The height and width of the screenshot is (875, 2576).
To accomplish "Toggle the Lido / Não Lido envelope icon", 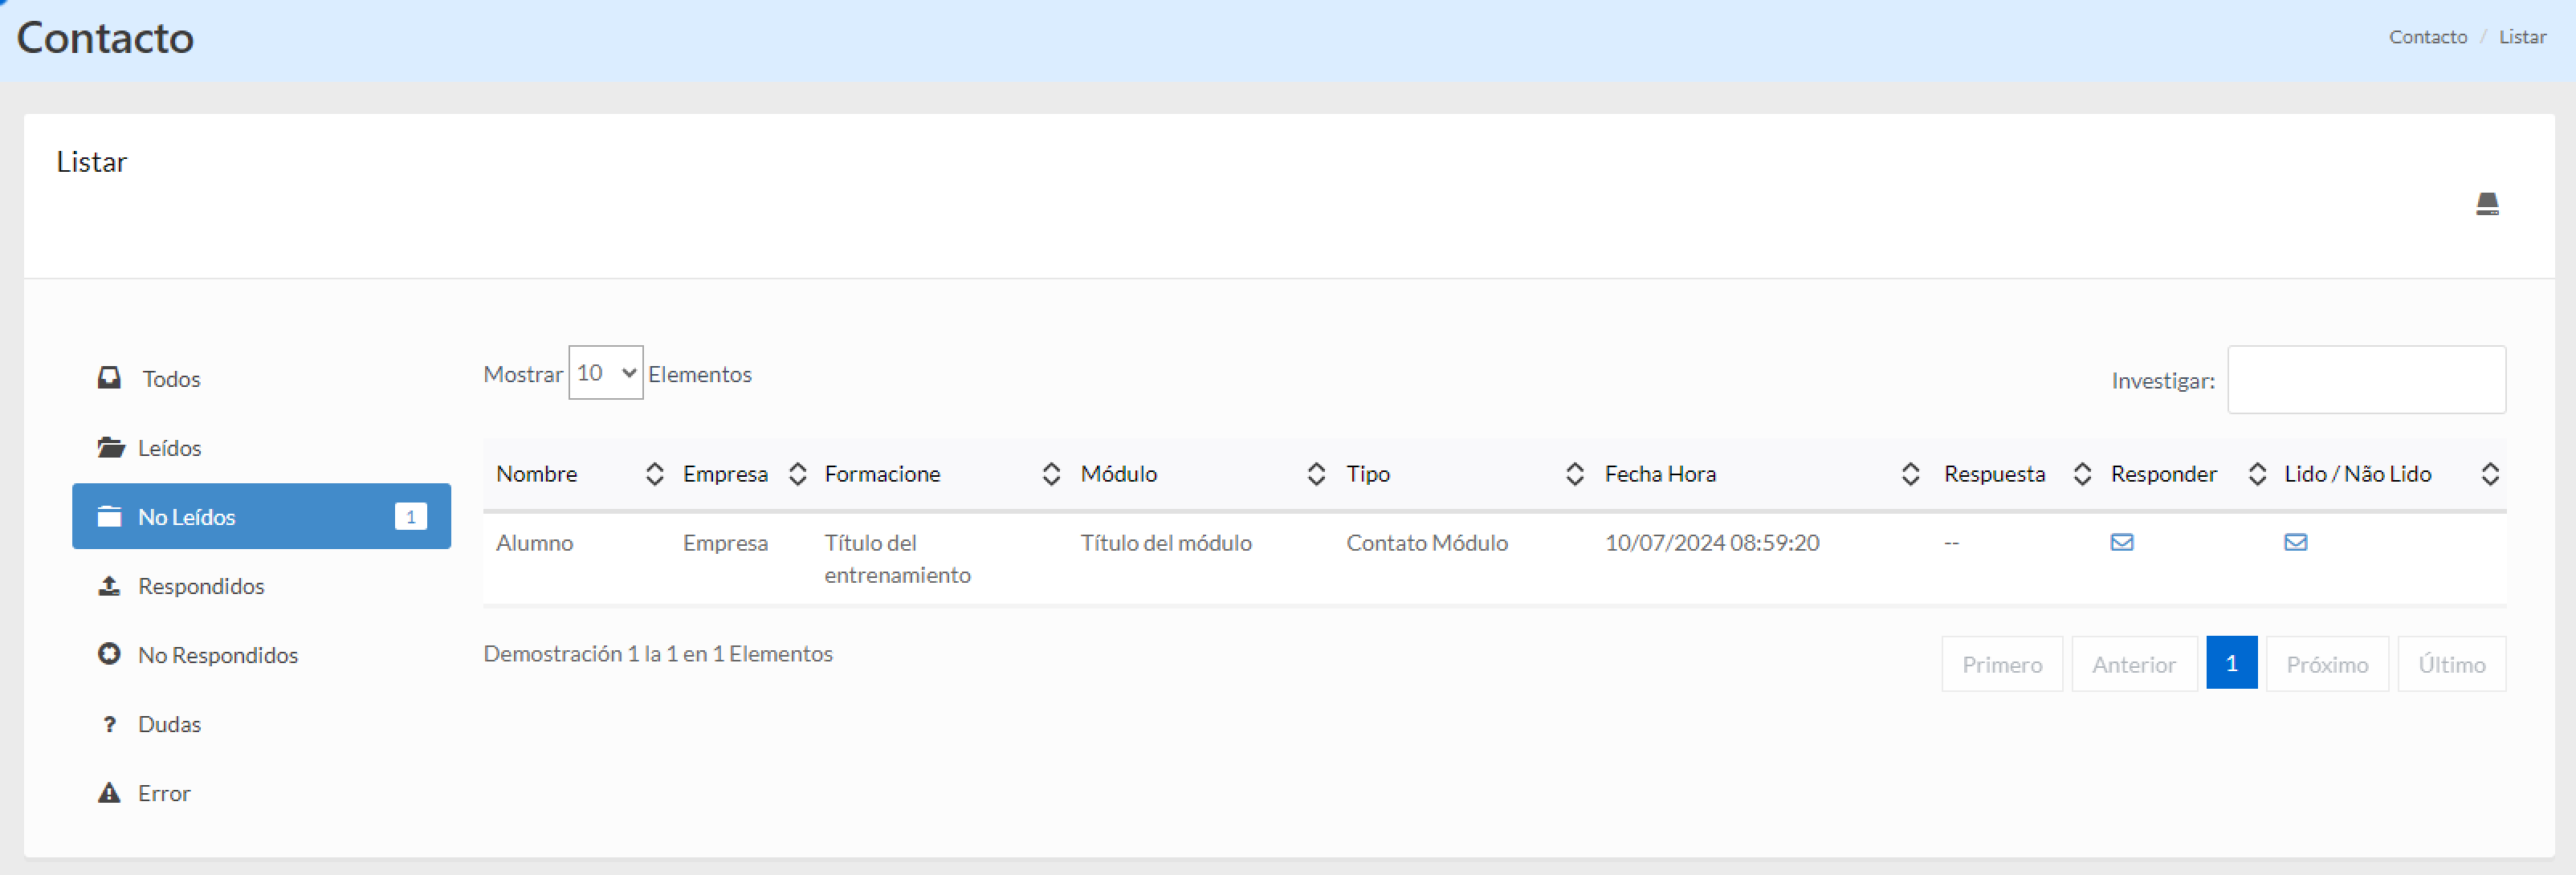I will [2295, 542].
